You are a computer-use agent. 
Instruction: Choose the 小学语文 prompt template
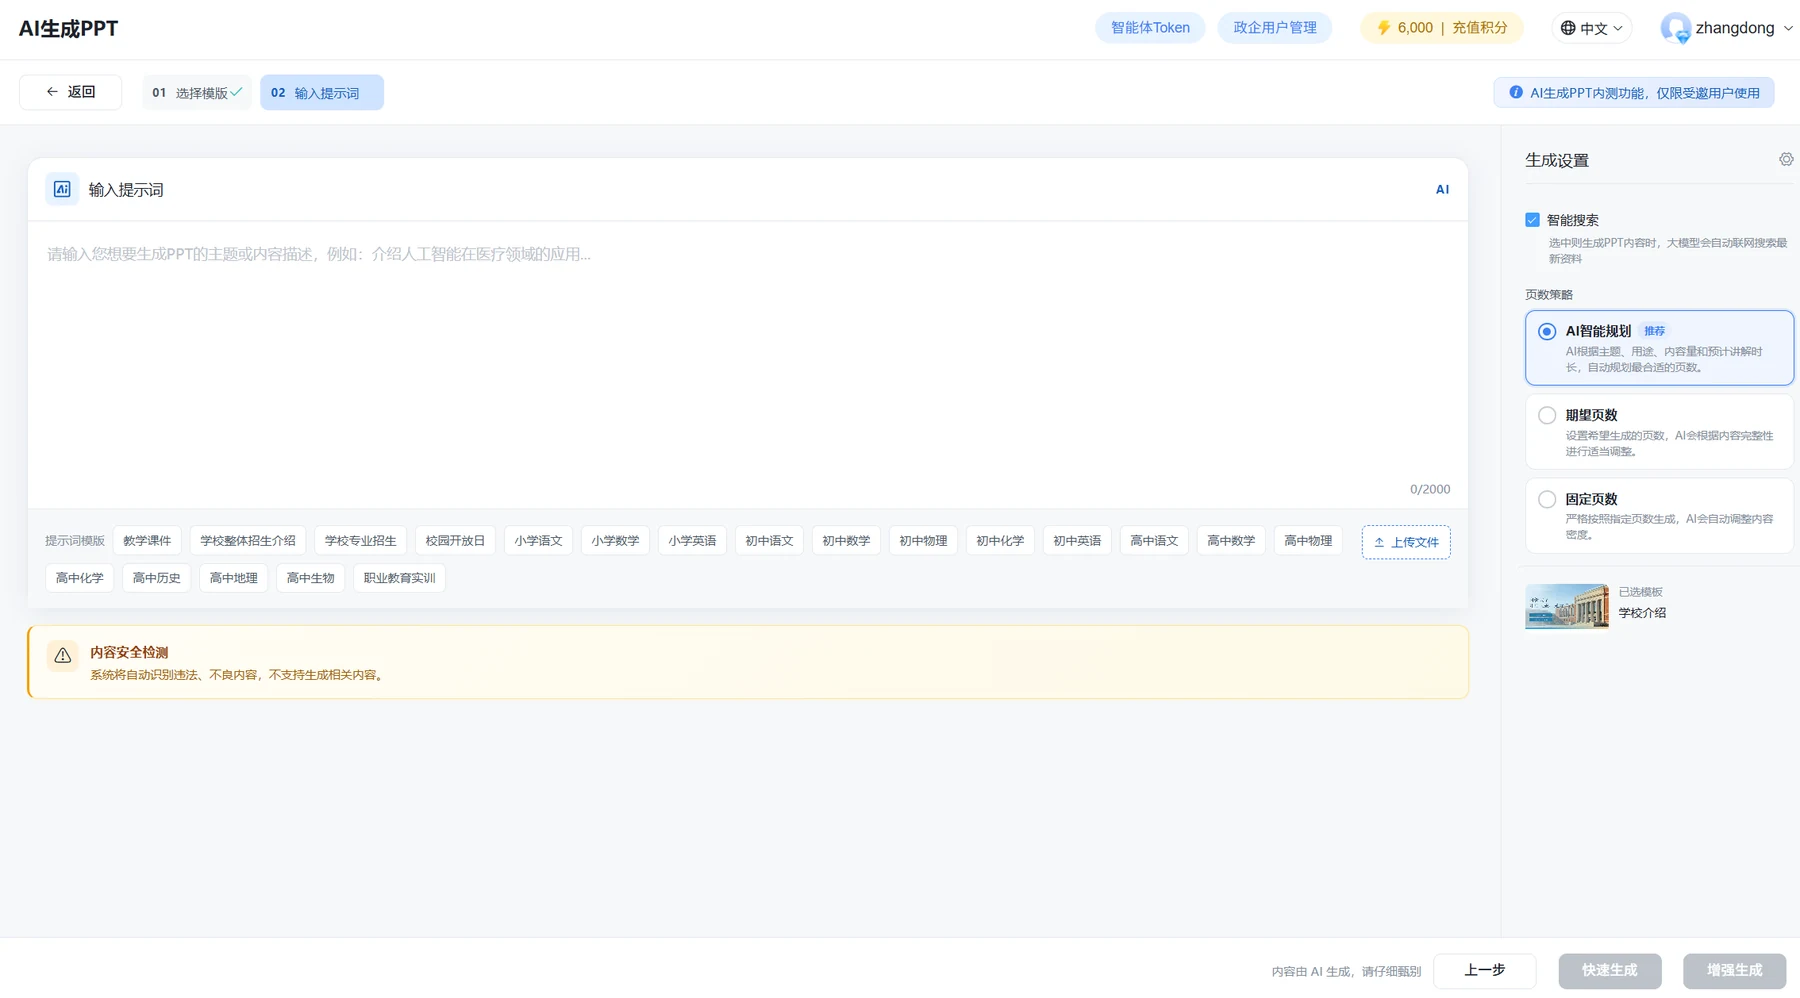[538, 541]
